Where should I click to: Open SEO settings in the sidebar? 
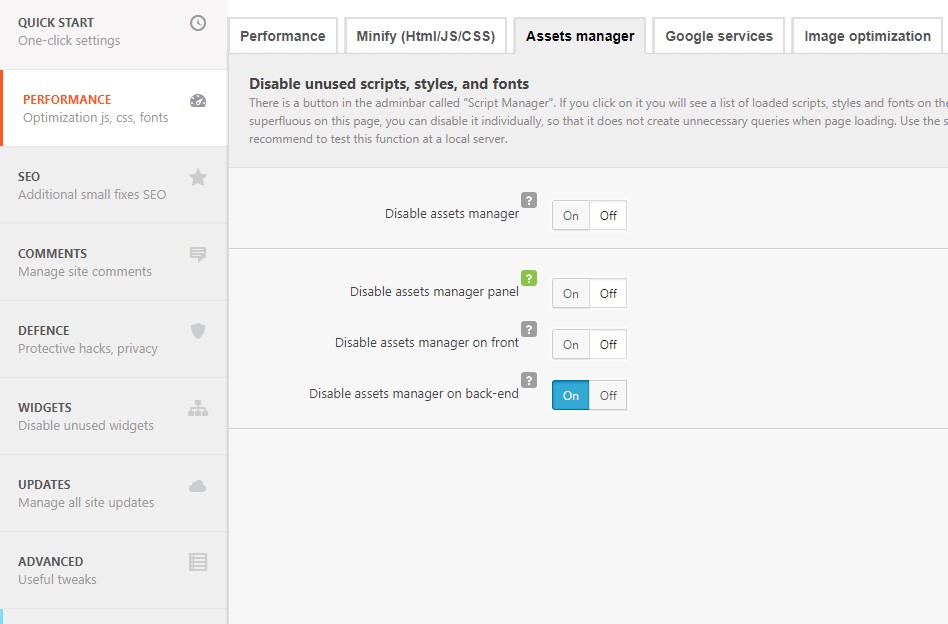tap(92, 185)
